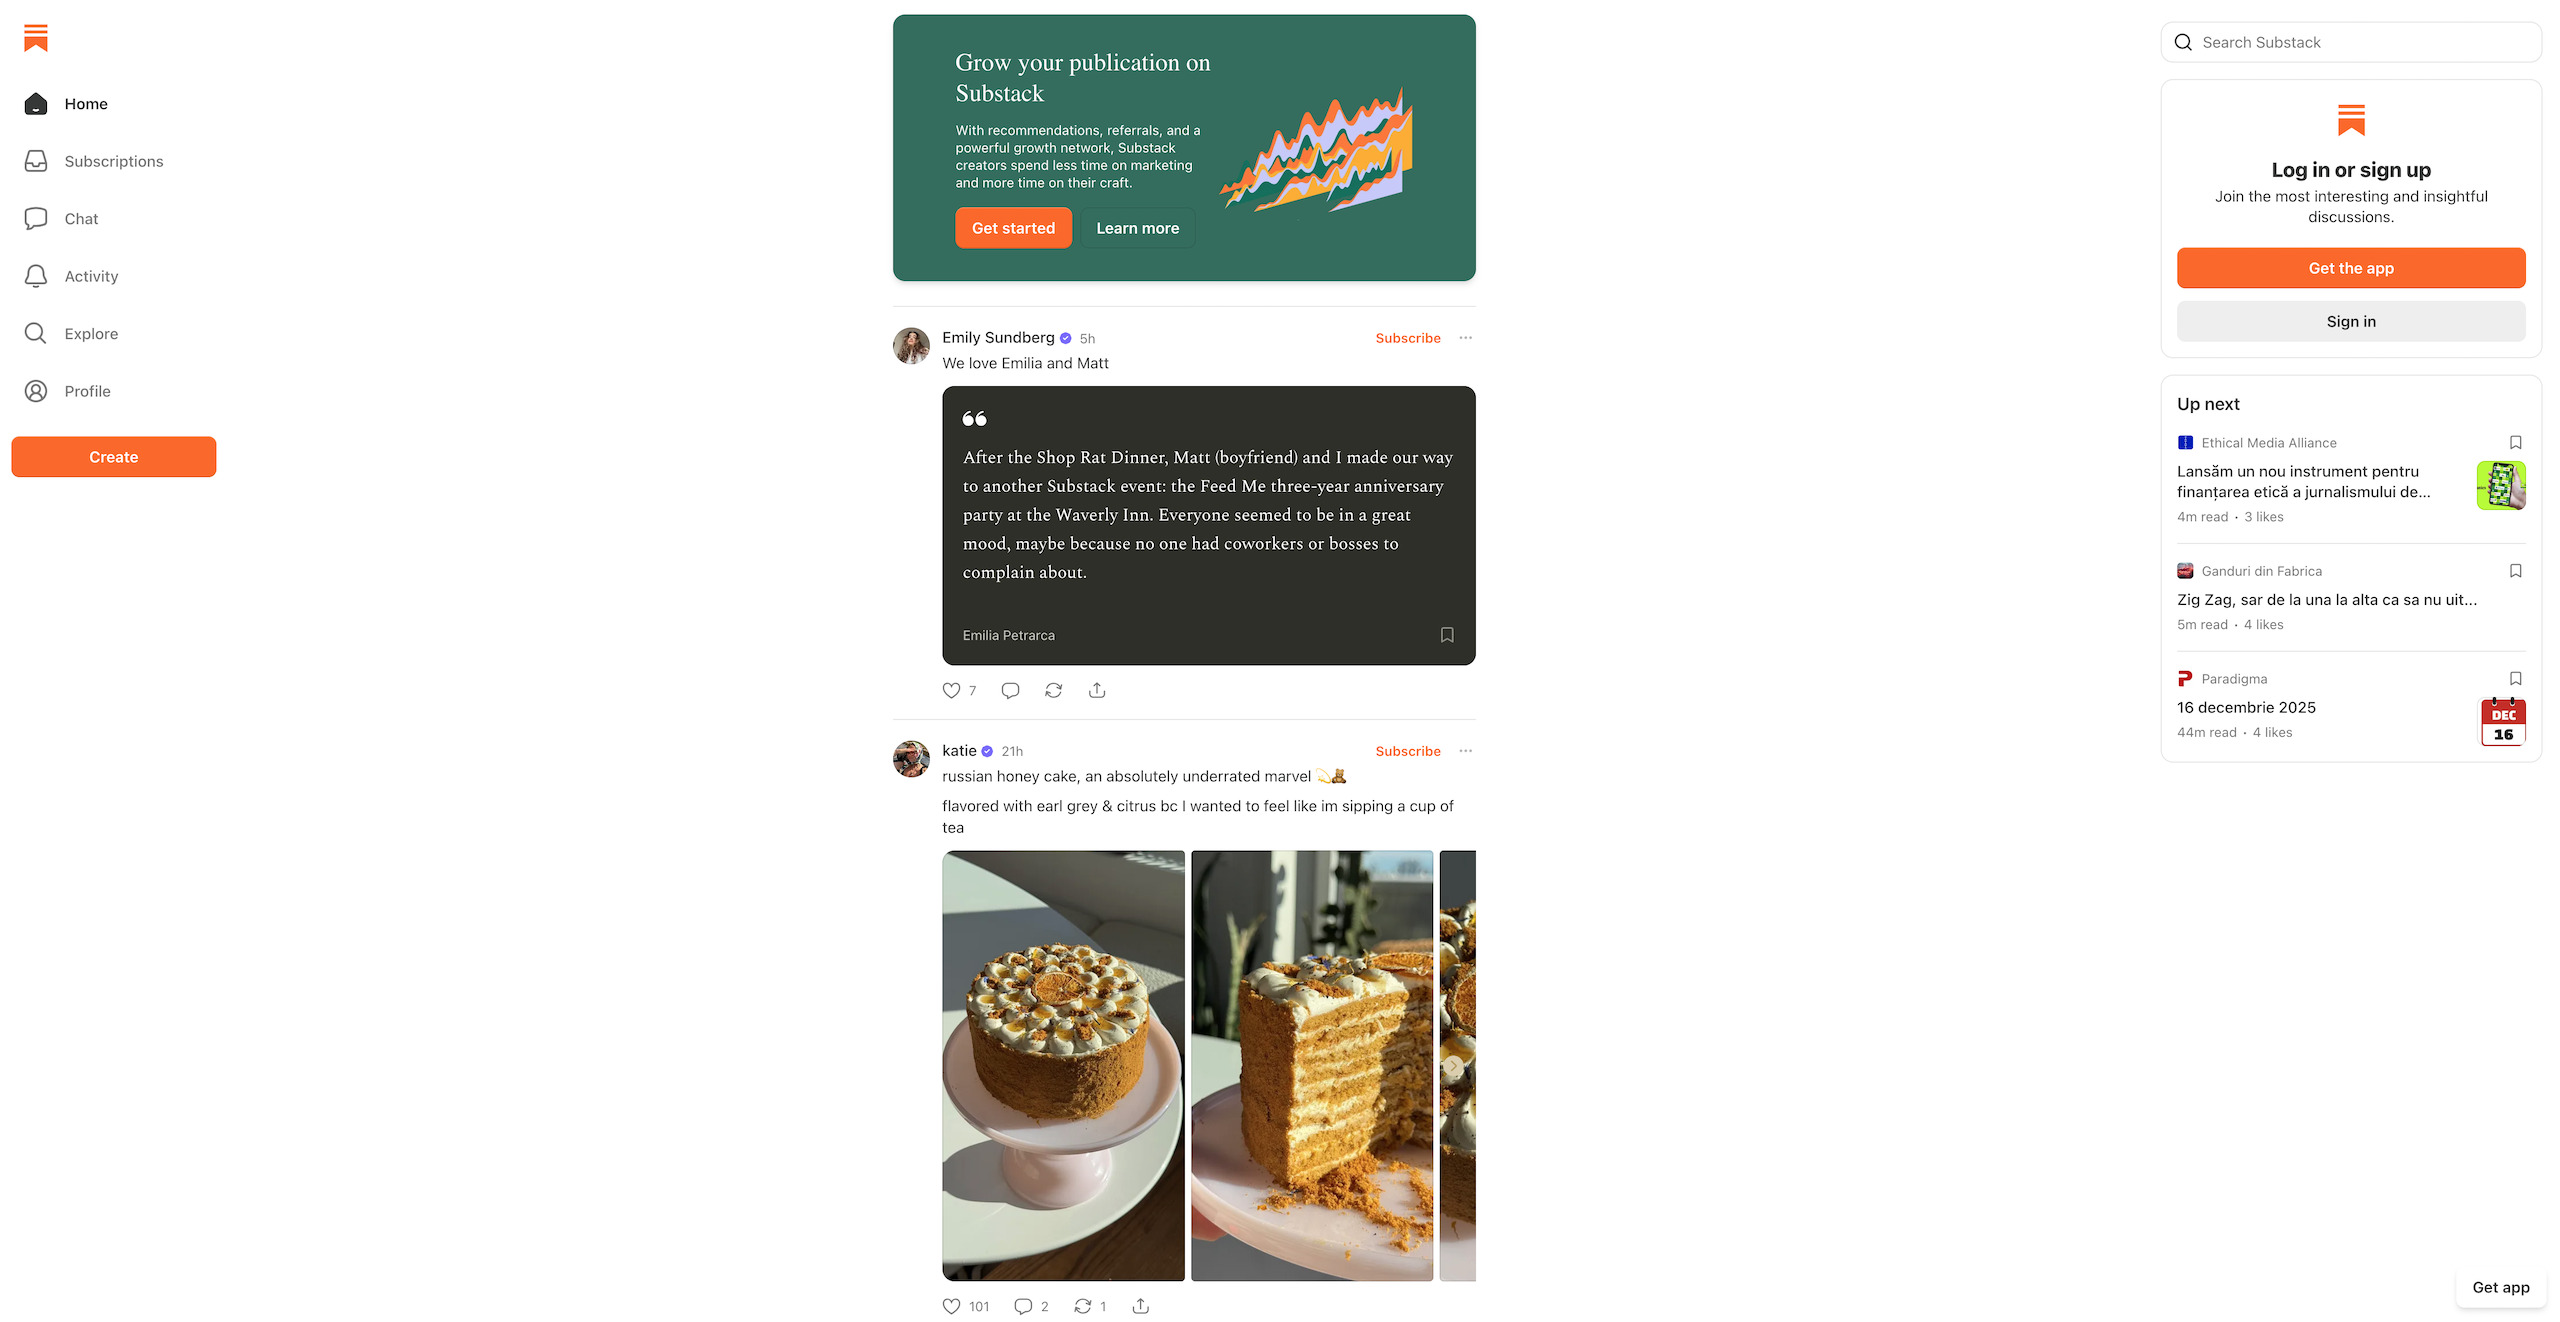Screen dimensions: 2560x1322
Task: Save the Ethical Media Alliance article
Action: tap(2516, 442)
